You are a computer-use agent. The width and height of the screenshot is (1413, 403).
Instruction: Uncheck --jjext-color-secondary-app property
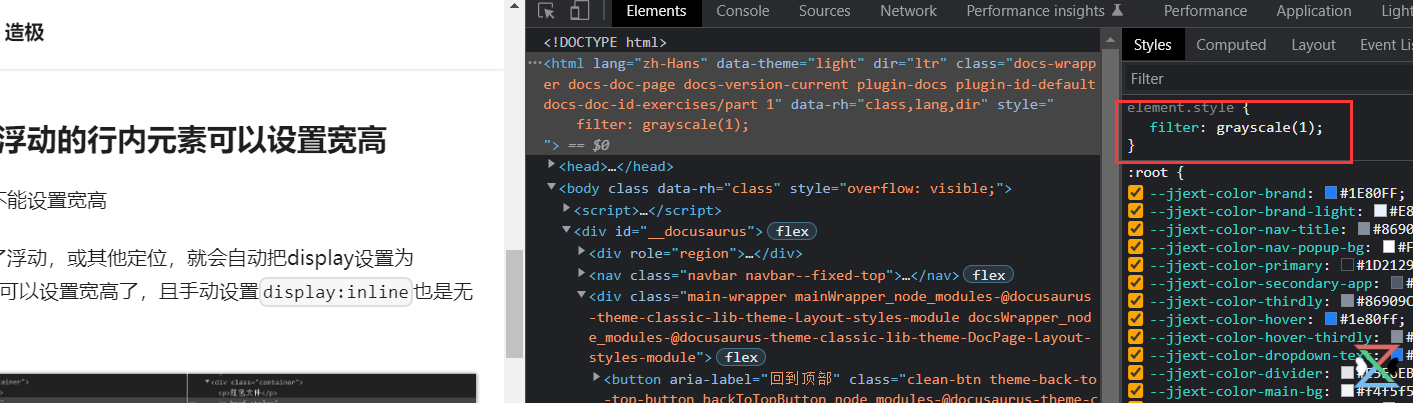1136,284
